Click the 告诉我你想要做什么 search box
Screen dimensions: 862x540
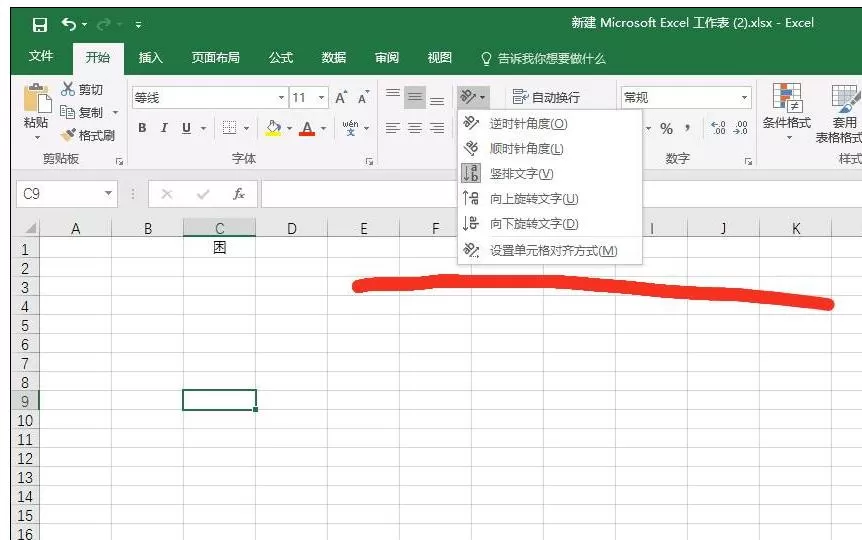click(544, 58)
